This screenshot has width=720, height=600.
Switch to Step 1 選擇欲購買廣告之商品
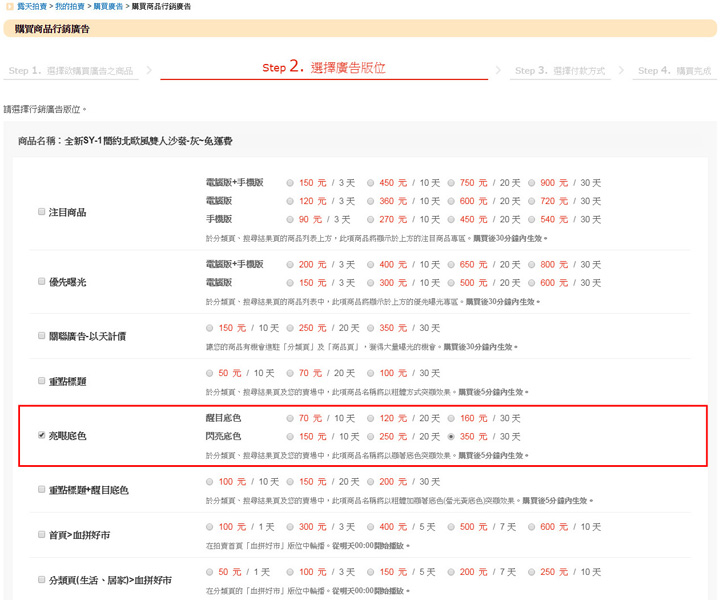point(70,71)
